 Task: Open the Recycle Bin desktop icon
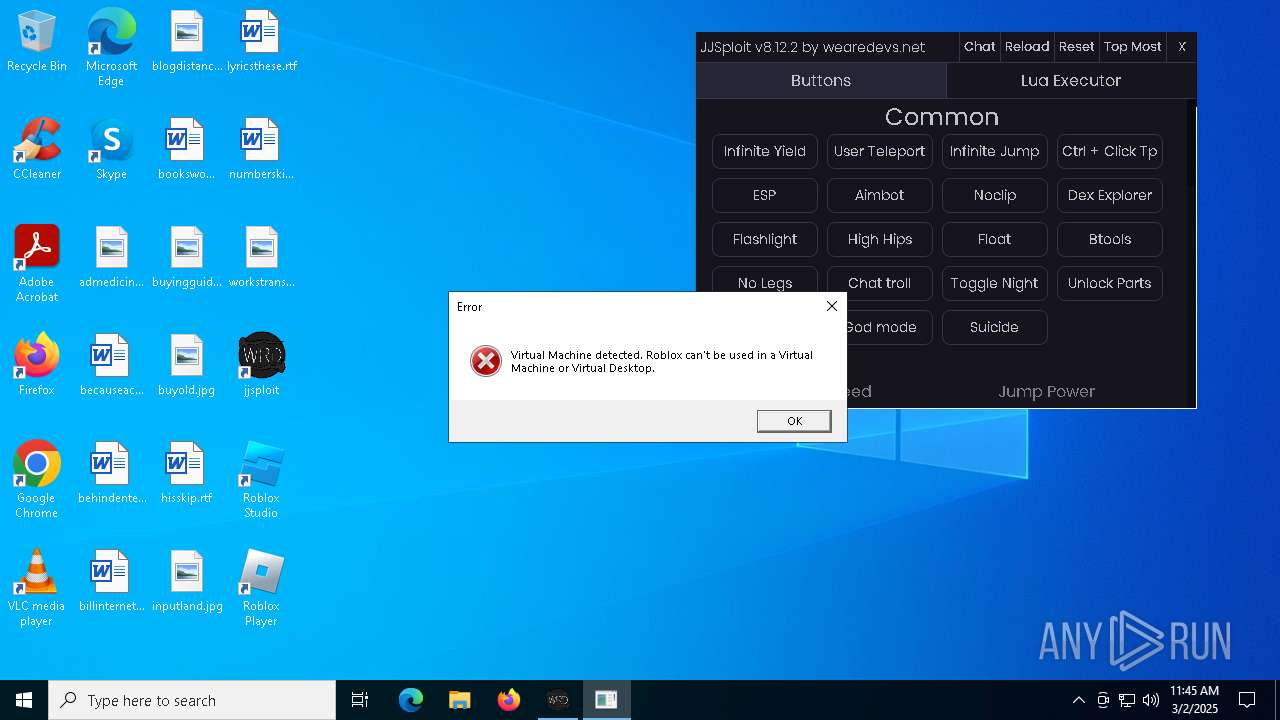pyautogui.click(x=37, y=41)
